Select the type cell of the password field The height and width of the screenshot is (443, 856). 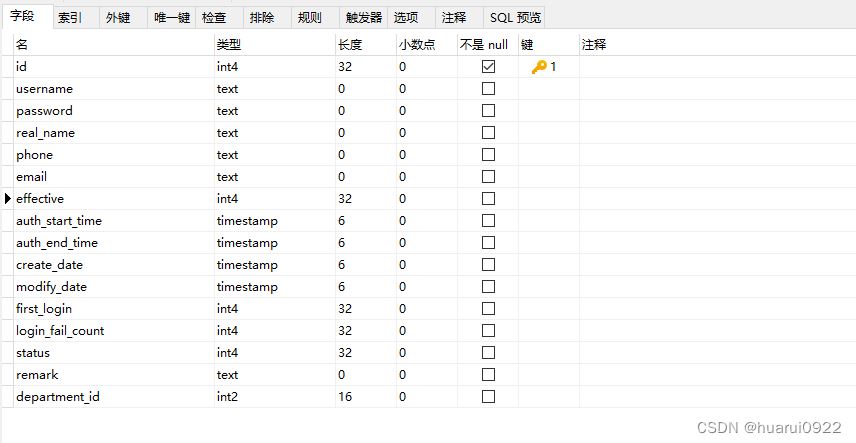click(x=275, y=111)
